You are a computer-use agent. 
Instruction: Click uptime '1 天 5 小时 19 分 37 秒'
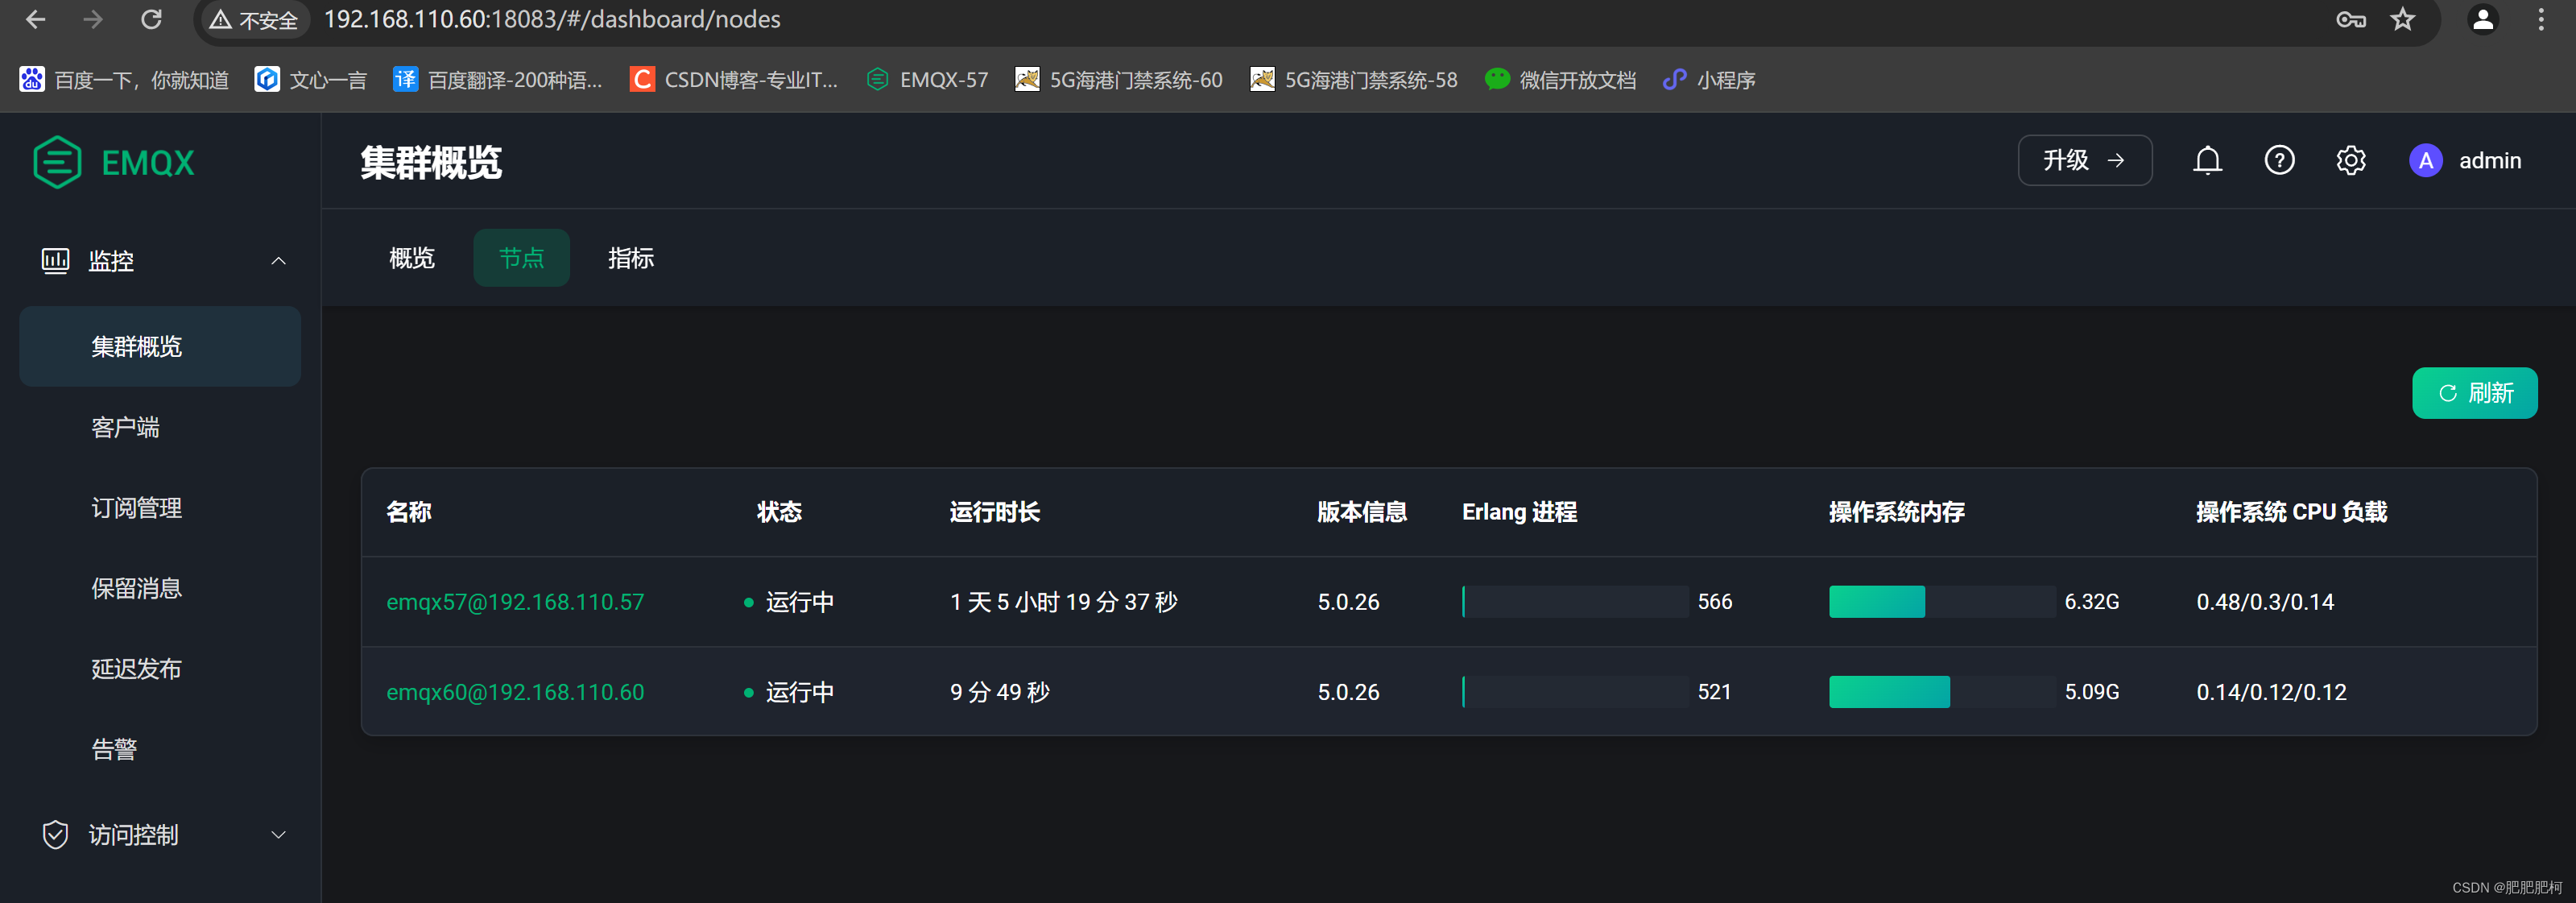1064,602
